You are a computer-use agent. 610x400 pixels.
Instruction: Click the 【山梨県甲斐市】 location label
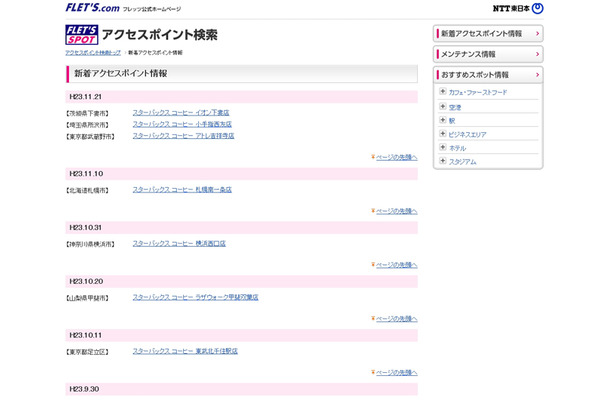pos(87,298)
